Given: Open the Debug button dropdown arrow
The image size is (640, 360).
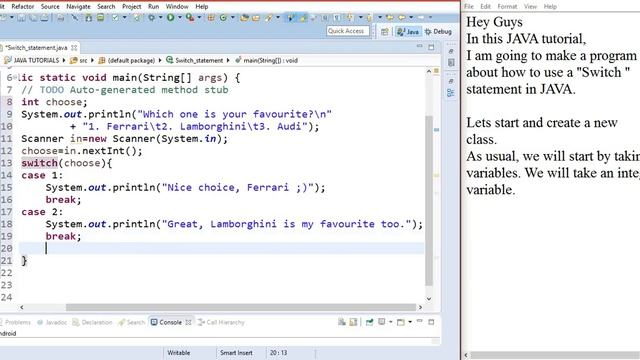Looking at the screenshot, I should pyautogui.click(x=160, y=18).
